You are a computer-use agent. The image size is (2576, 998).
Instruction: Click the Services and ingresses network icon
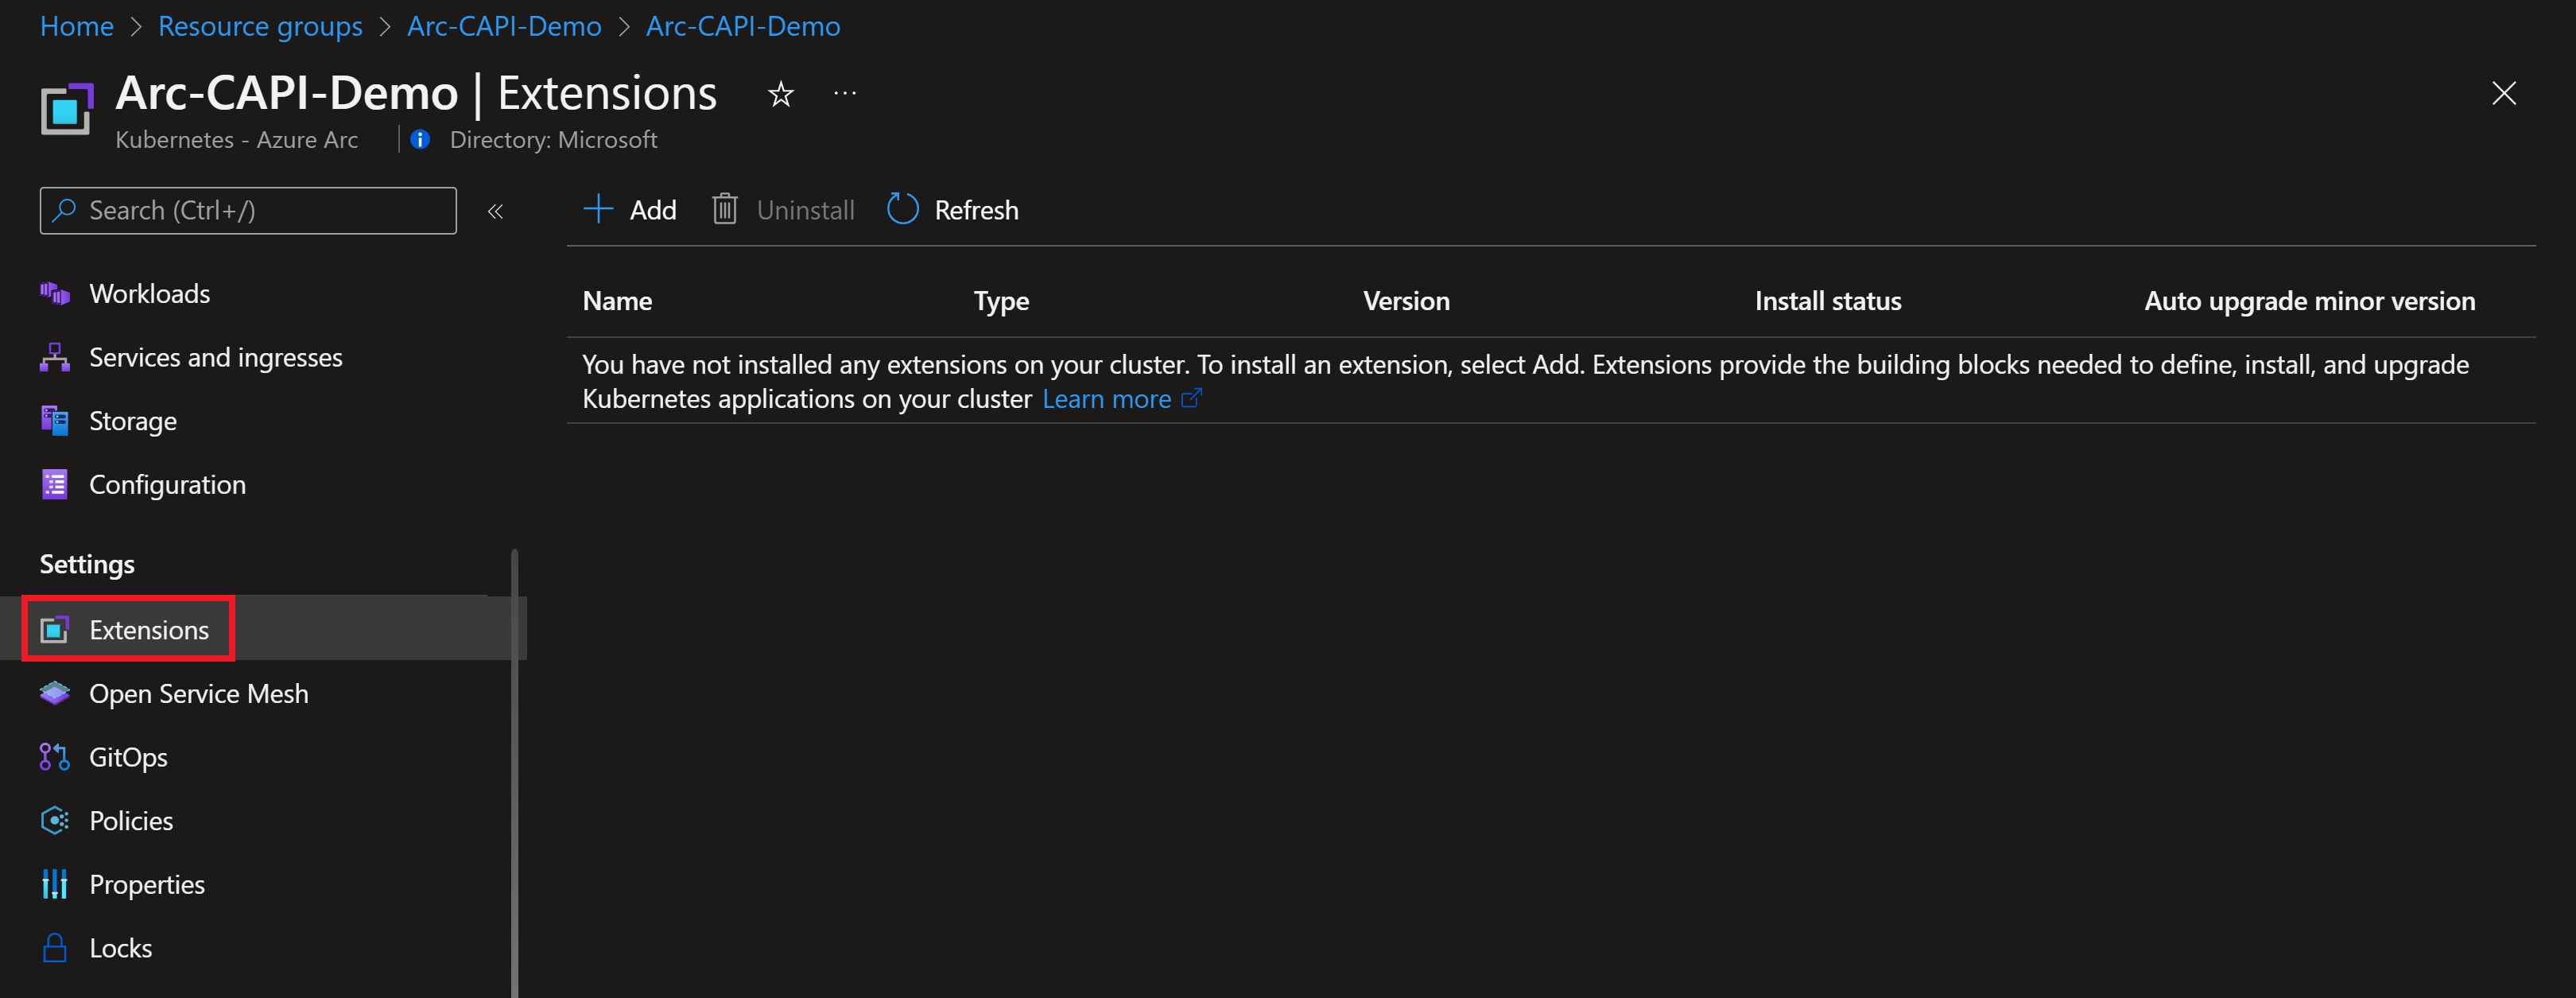(x=55, y=357)
